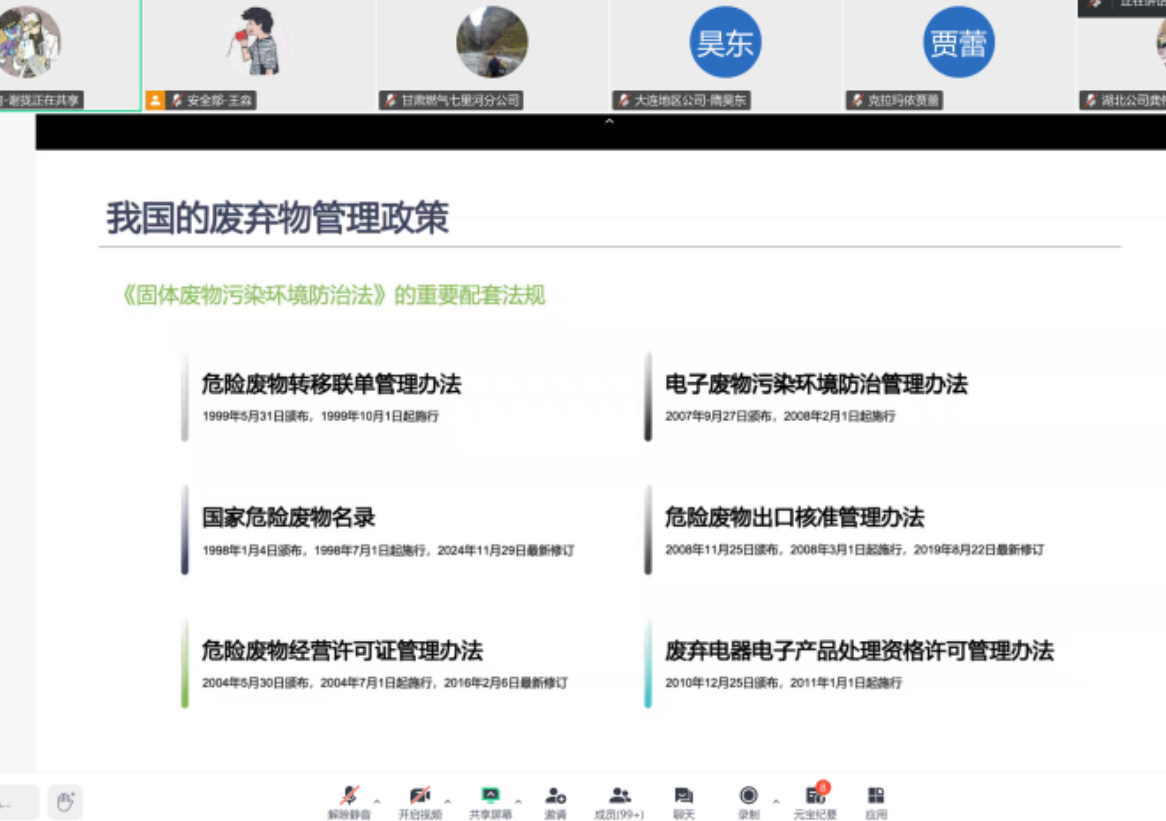Image resolution: width=1166 pixels, height=821 pixels.
Task: Select 甘肃燃气七里河分公司 participant thumbnail
Action: [x=492, y=56]
